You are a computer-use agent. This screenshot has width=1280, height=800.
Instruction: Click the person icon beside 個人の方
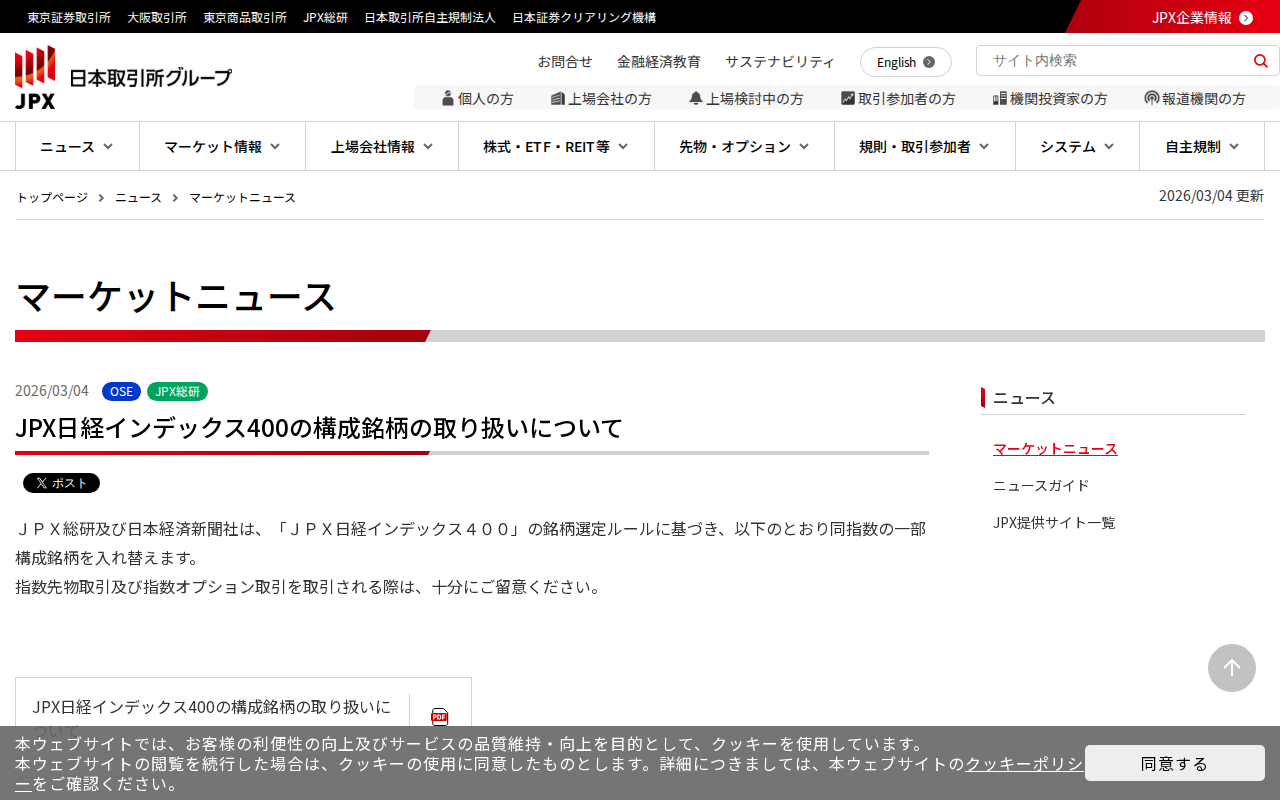coord(448,98)
